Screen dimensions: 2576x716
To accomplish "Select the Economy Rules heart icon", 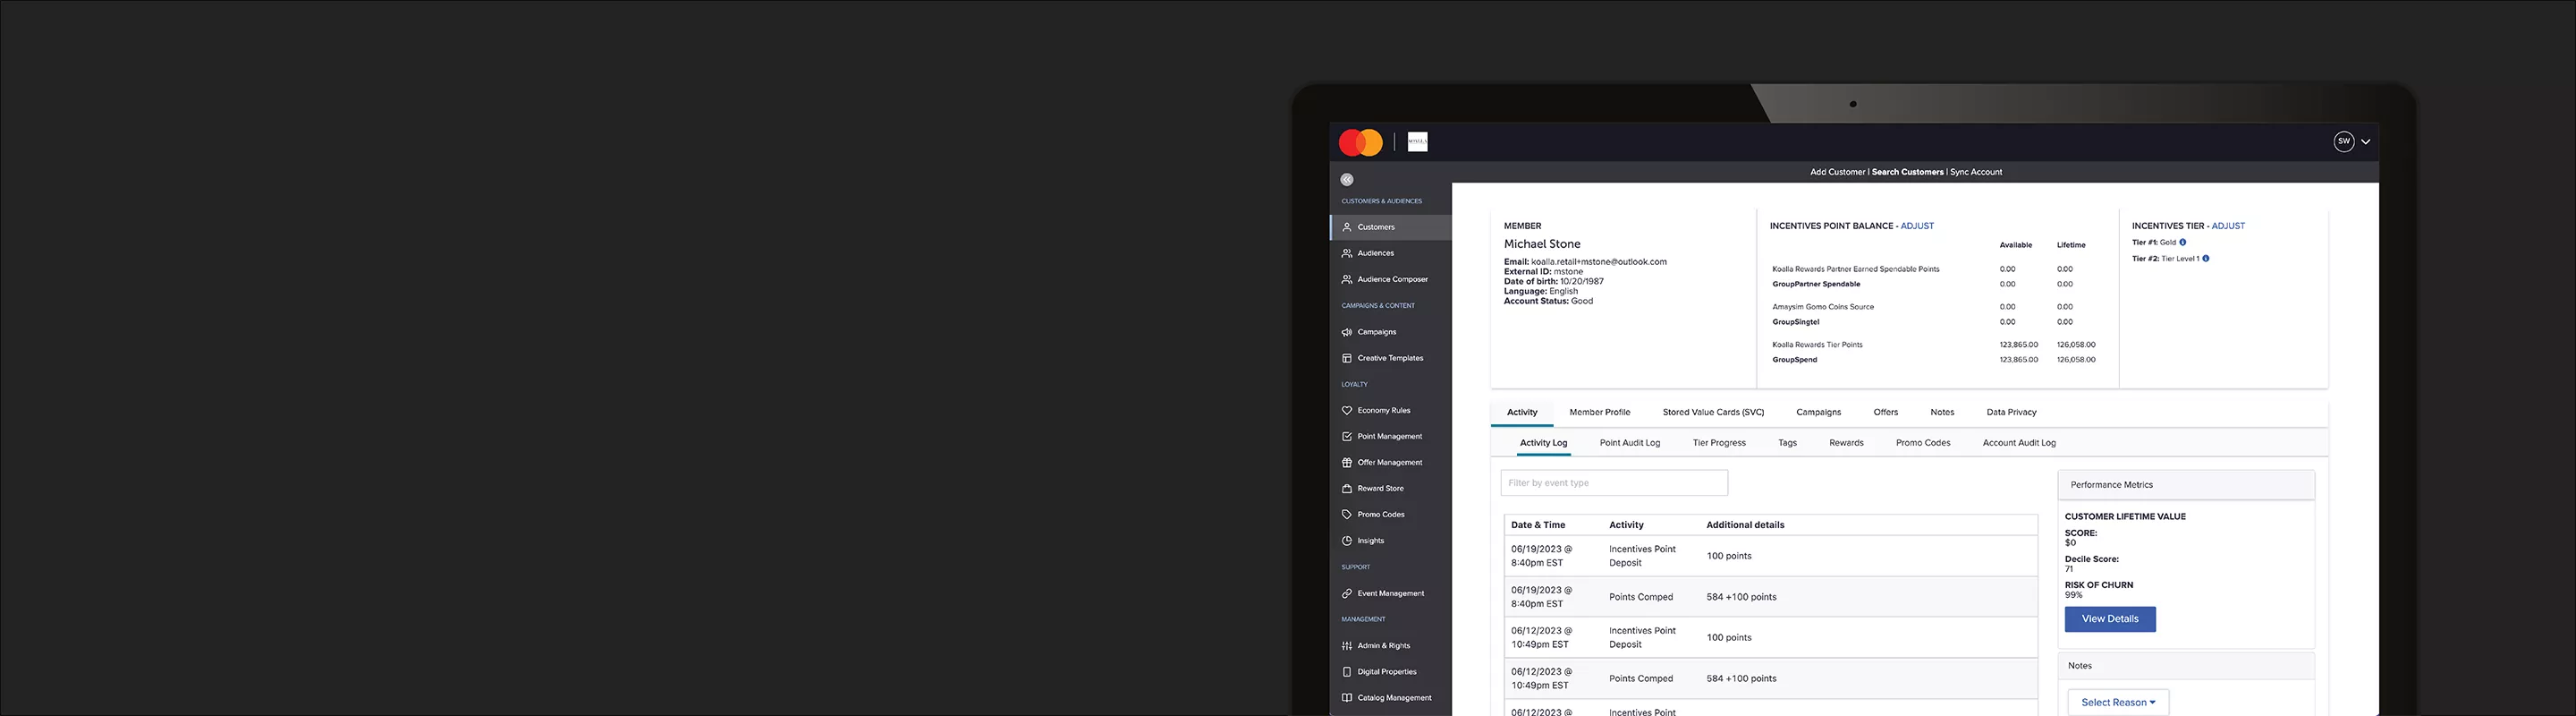I will pos(1347,411).
